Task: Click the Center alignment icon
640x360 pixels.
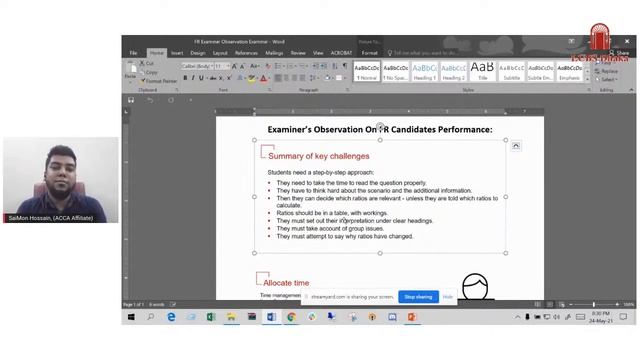Action: 286,78
